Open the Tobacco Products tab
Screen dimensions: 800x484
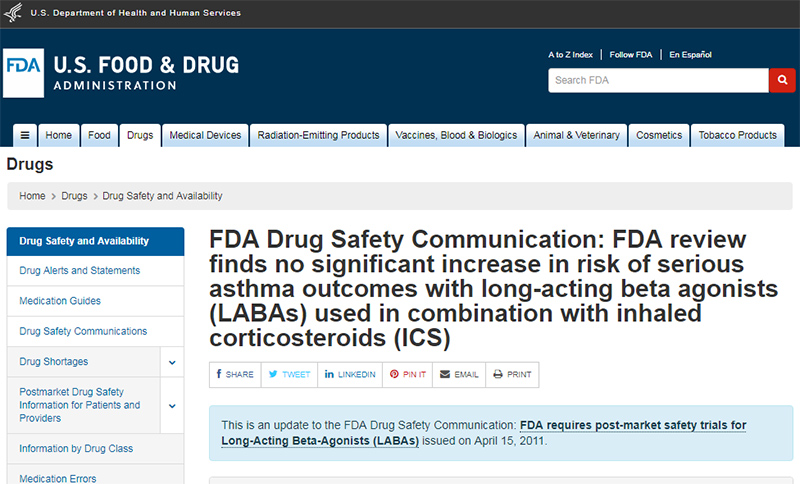(x=738, y=135)
